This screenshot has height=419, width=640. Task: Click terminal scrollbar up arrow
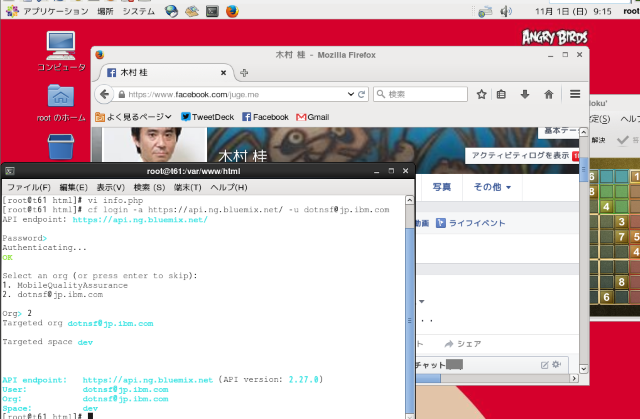coord(409,200)
